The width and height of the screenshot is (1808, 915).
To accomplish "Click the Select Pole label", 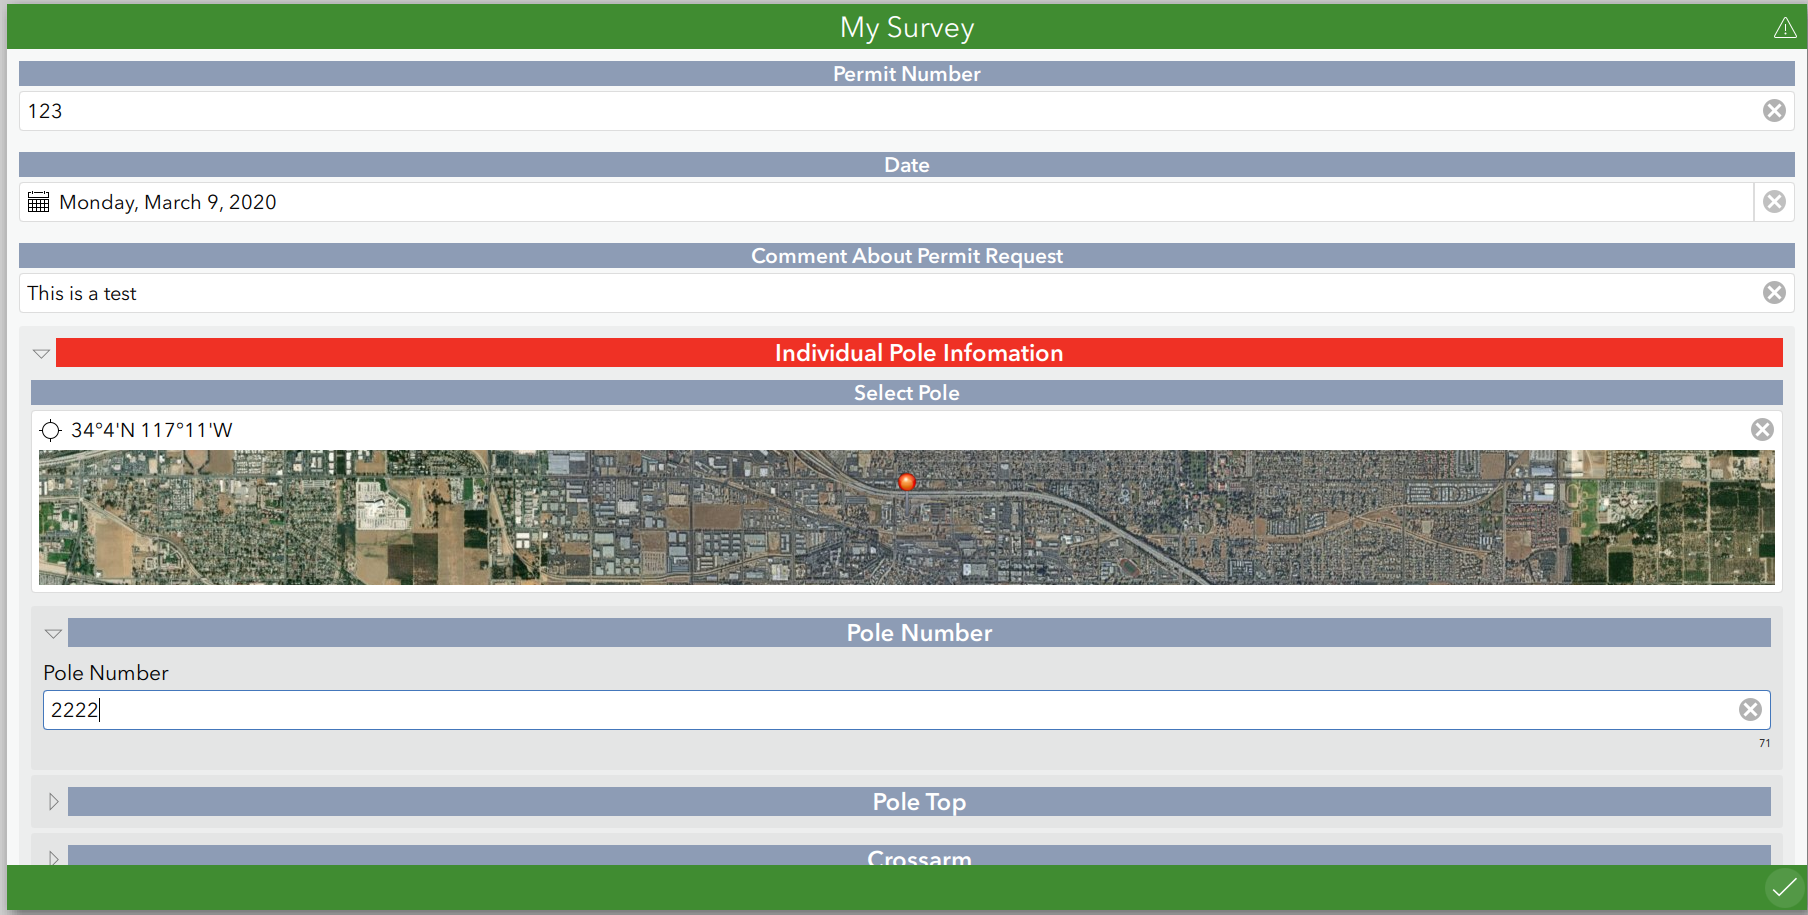I will 907,393.
